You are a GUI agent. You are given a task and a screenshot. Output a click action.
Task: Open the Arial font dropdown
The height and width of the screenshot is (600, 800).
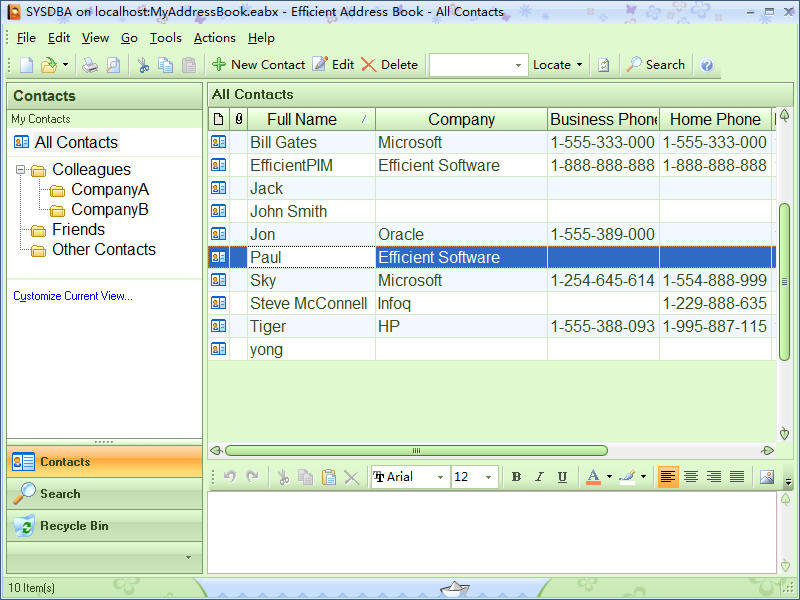pyautogui.click(x=440, y=477)
